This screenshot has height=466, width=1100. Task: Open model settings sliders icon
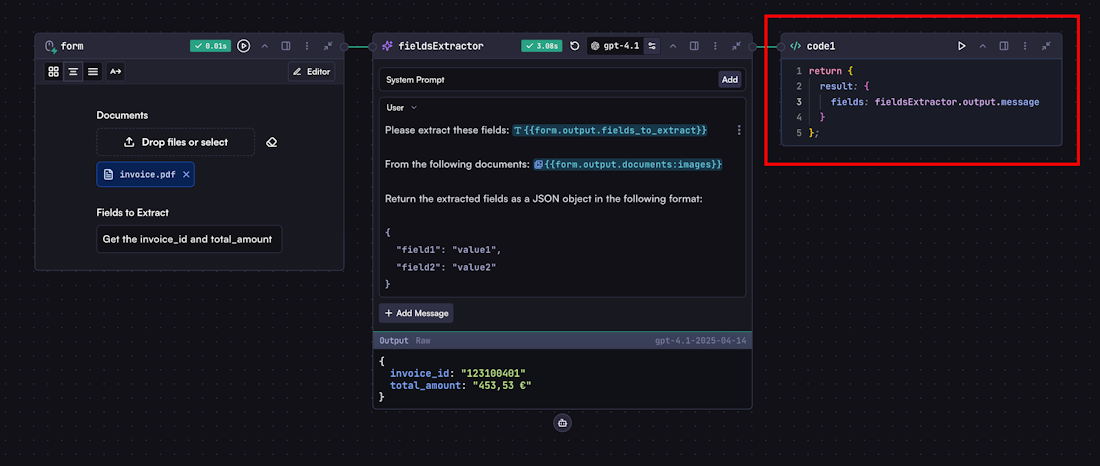pos(652,46)
